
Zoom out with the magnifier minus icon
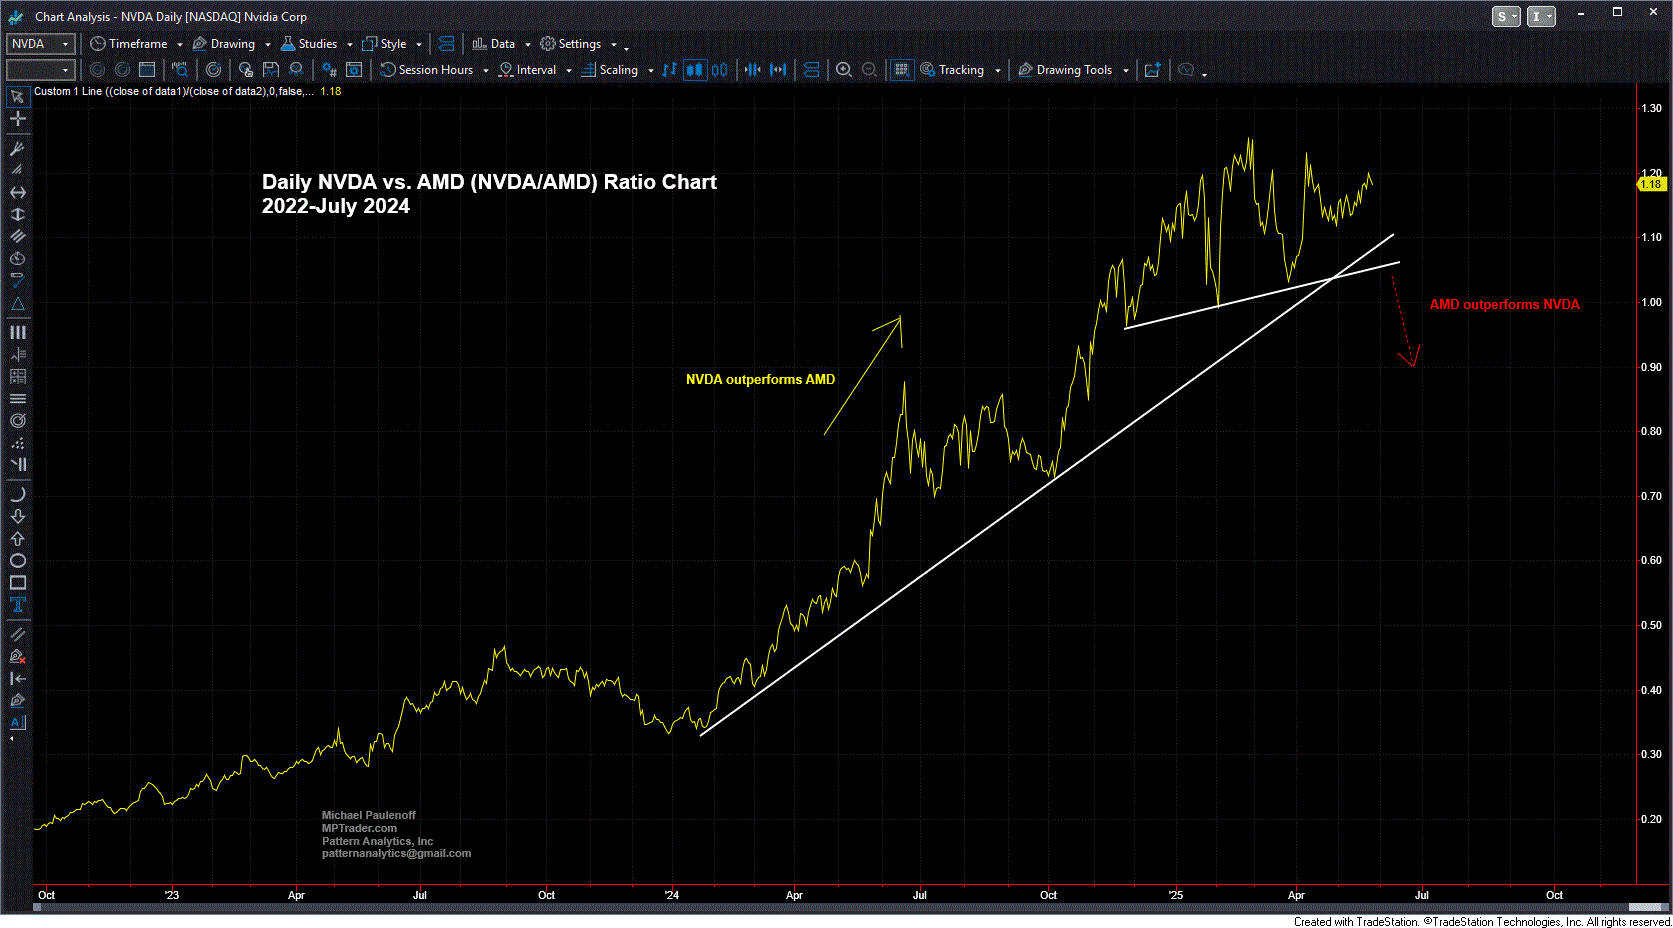[x=869, y=70]
